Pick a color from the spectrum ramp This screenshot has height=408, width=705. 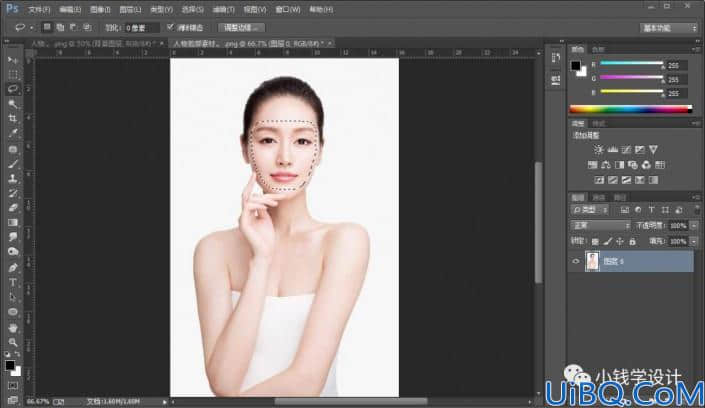(x=630, y=109)
